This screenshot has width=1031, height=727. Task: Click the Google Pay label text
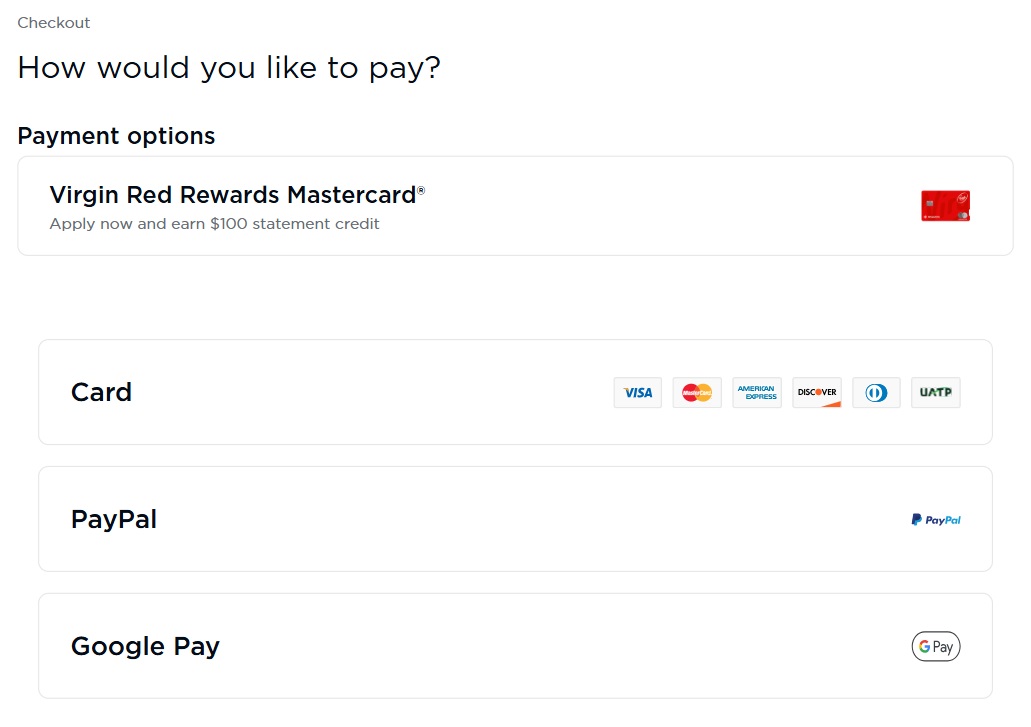click(x=145, y=646)
